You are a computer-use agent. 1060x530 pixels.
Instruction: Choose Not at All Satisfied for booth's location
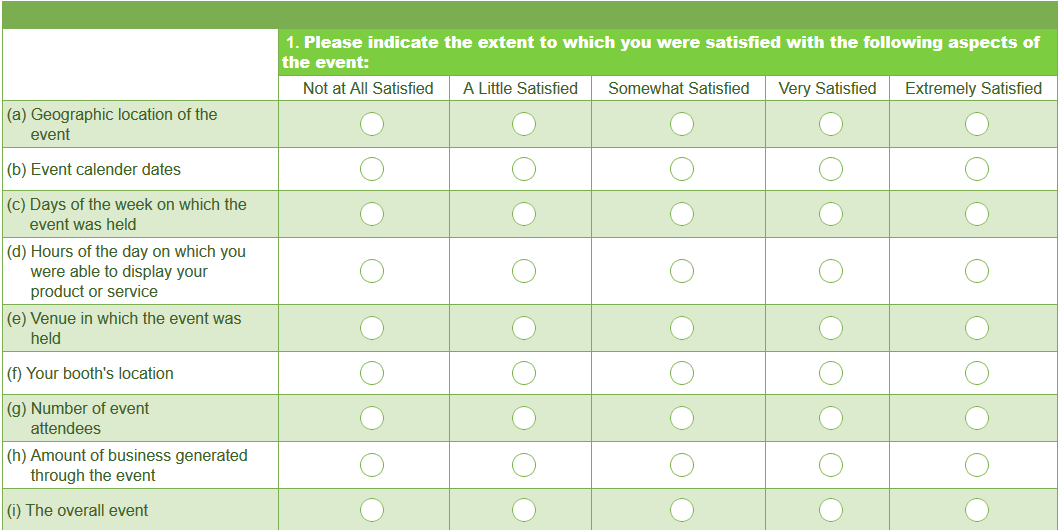pyautogui.click(x=372, y=373)
